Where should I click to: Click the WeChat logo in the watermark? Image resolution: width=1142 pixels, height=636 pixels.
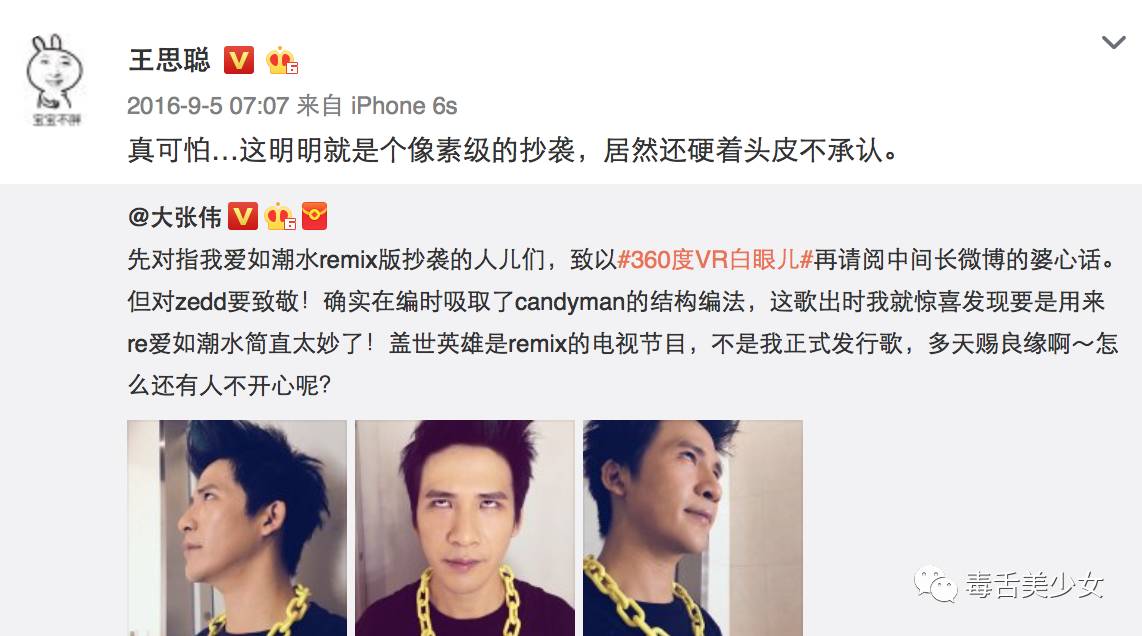pyautogui.click(x=935, y=585)
